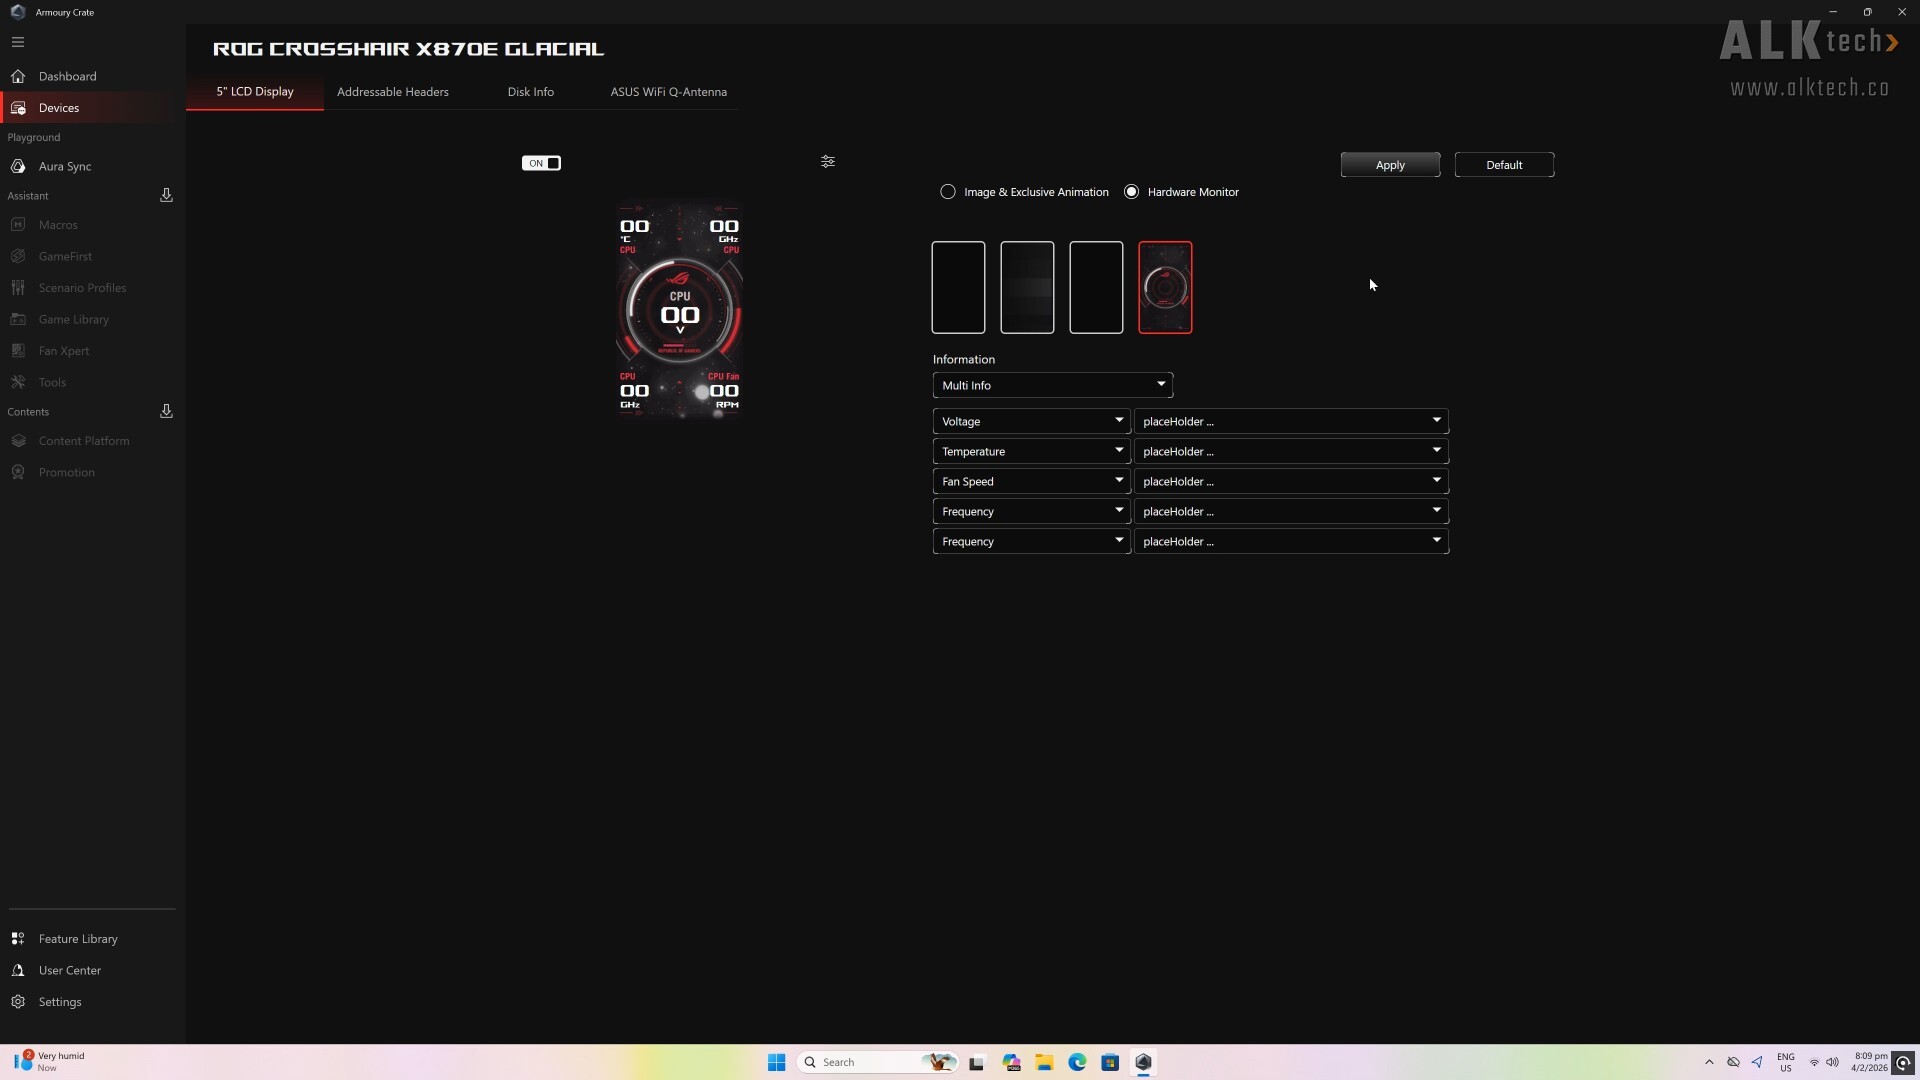Select Image & Exclusive Animation mode

click(x=948, y=191)
